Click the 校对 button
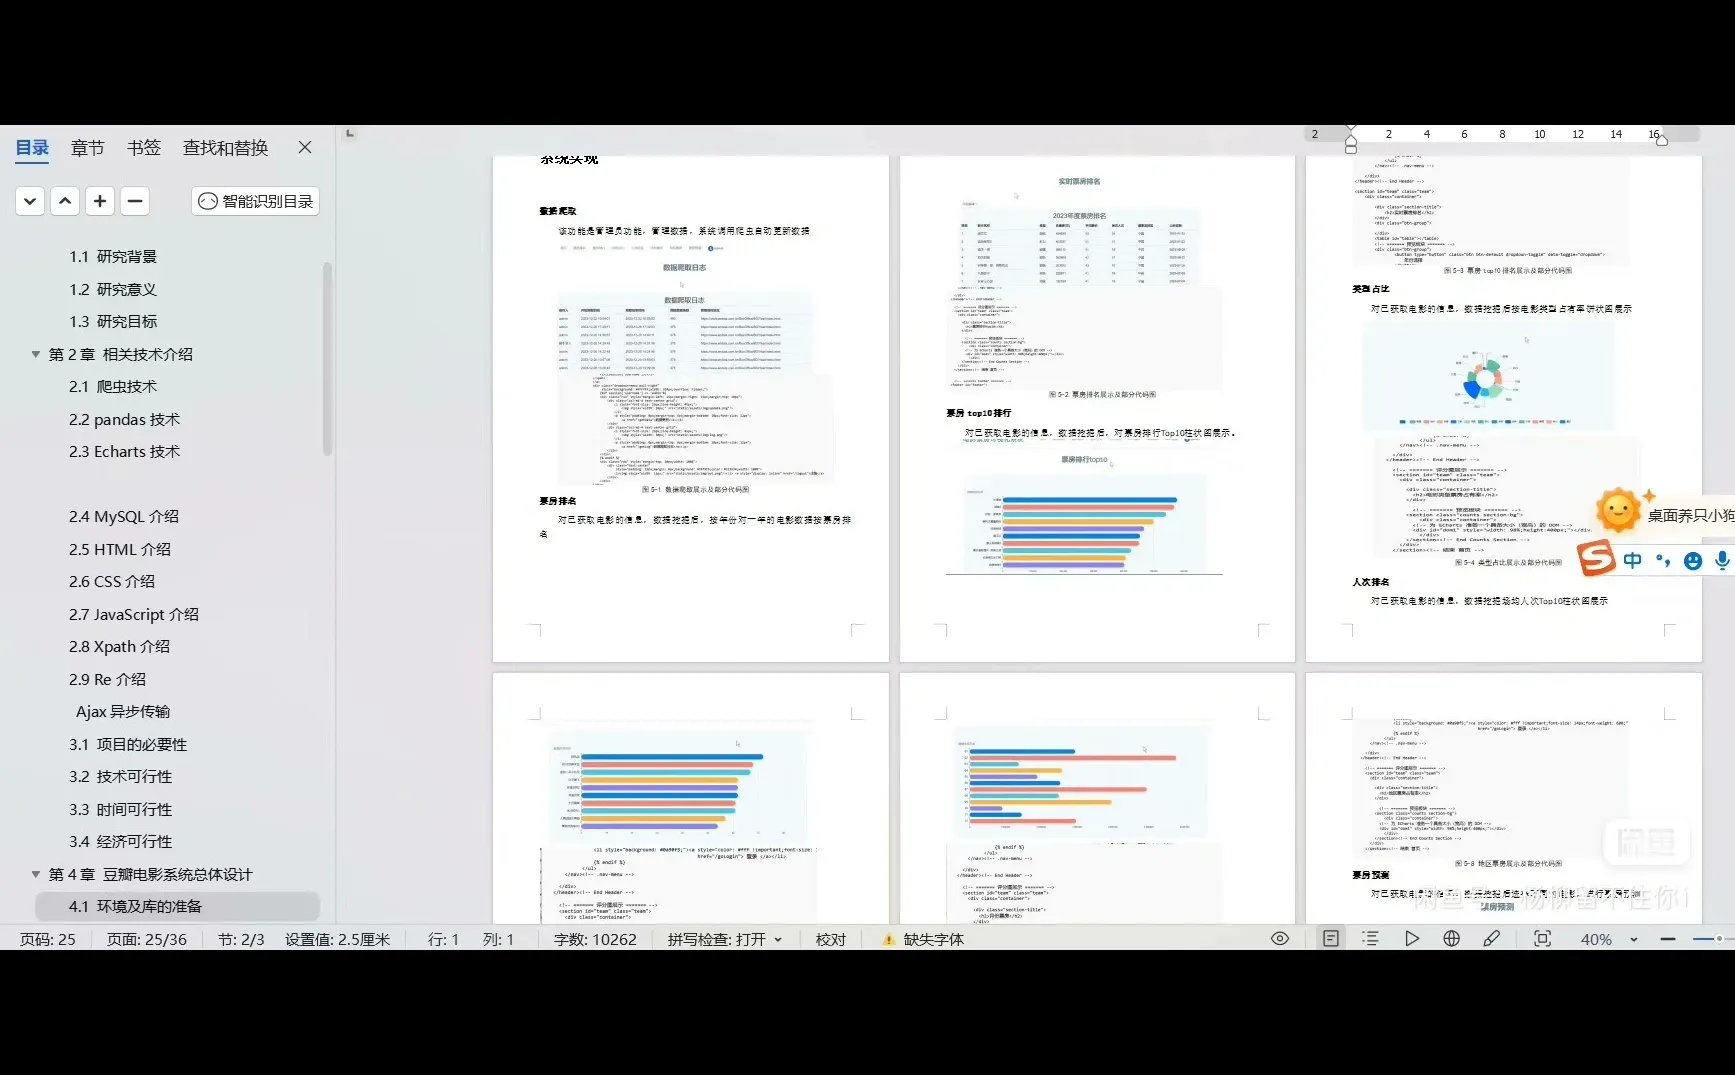This screenshot has width=1735, height=1075. 831,940
